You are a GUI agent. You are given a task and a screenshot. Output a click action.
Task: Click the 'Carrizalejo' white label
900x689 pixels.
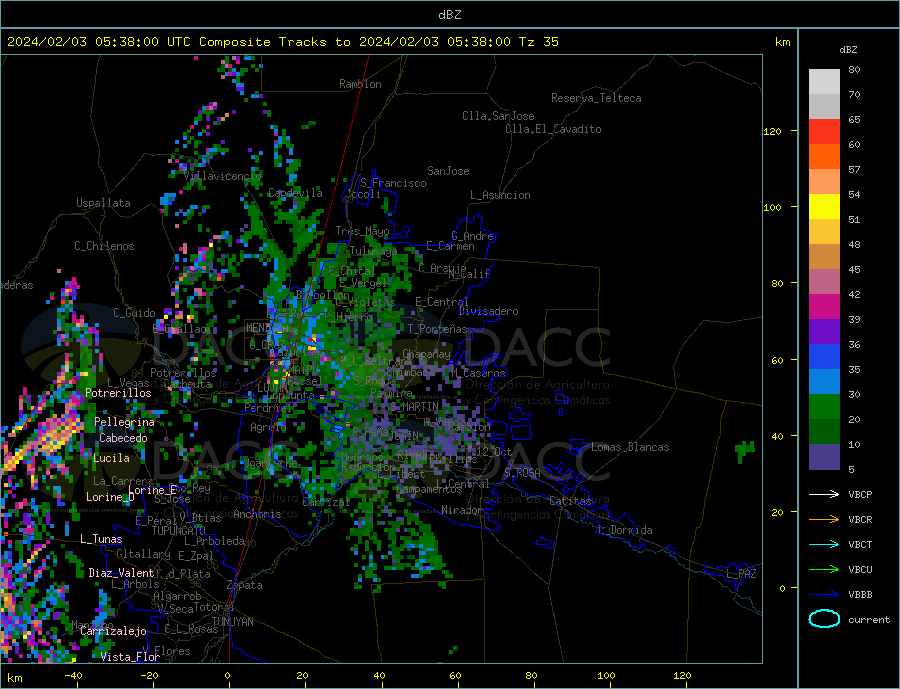click(x=114, y=632)
